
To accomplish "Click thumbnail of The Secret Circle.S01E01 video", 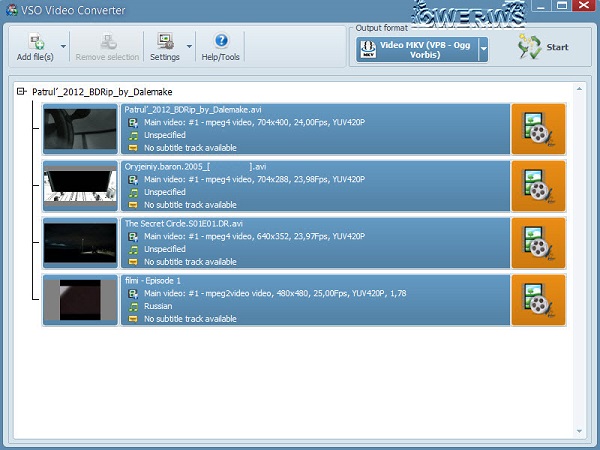I will click(x=80, y=243).
